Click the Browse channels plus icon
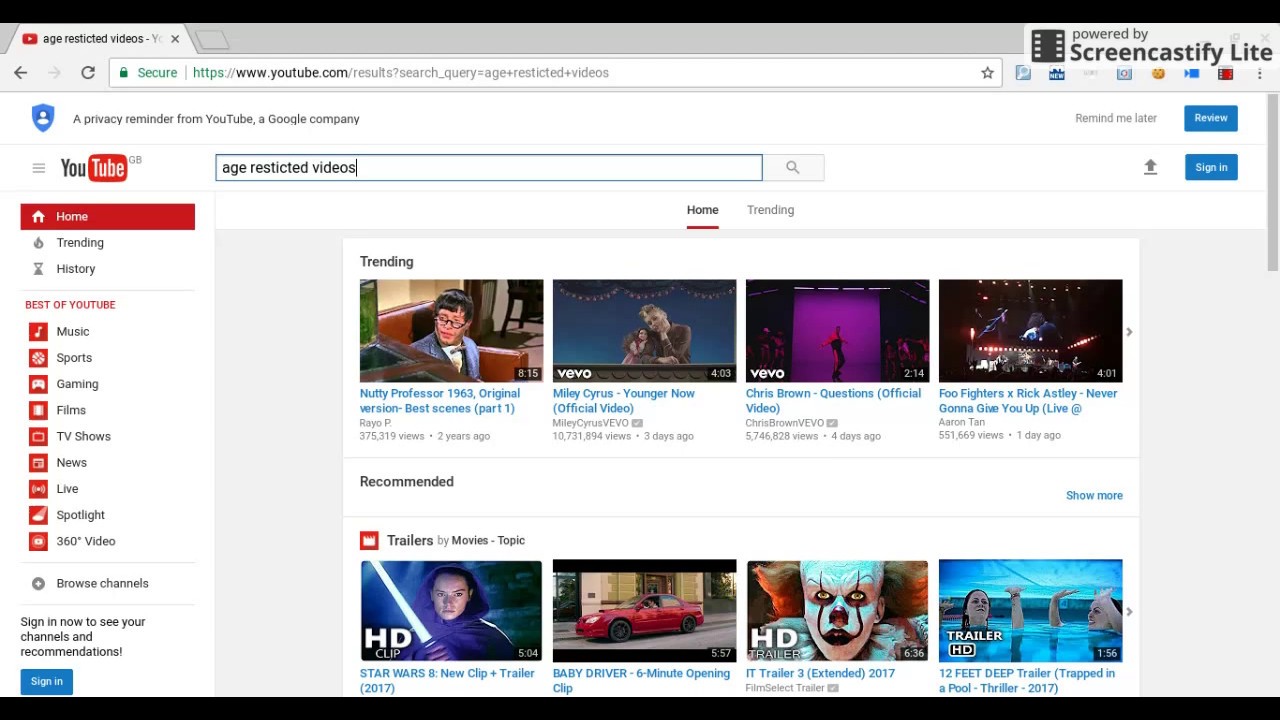Image resolution: width=1280 pixels, height=720 pixels. click(38, 583)
